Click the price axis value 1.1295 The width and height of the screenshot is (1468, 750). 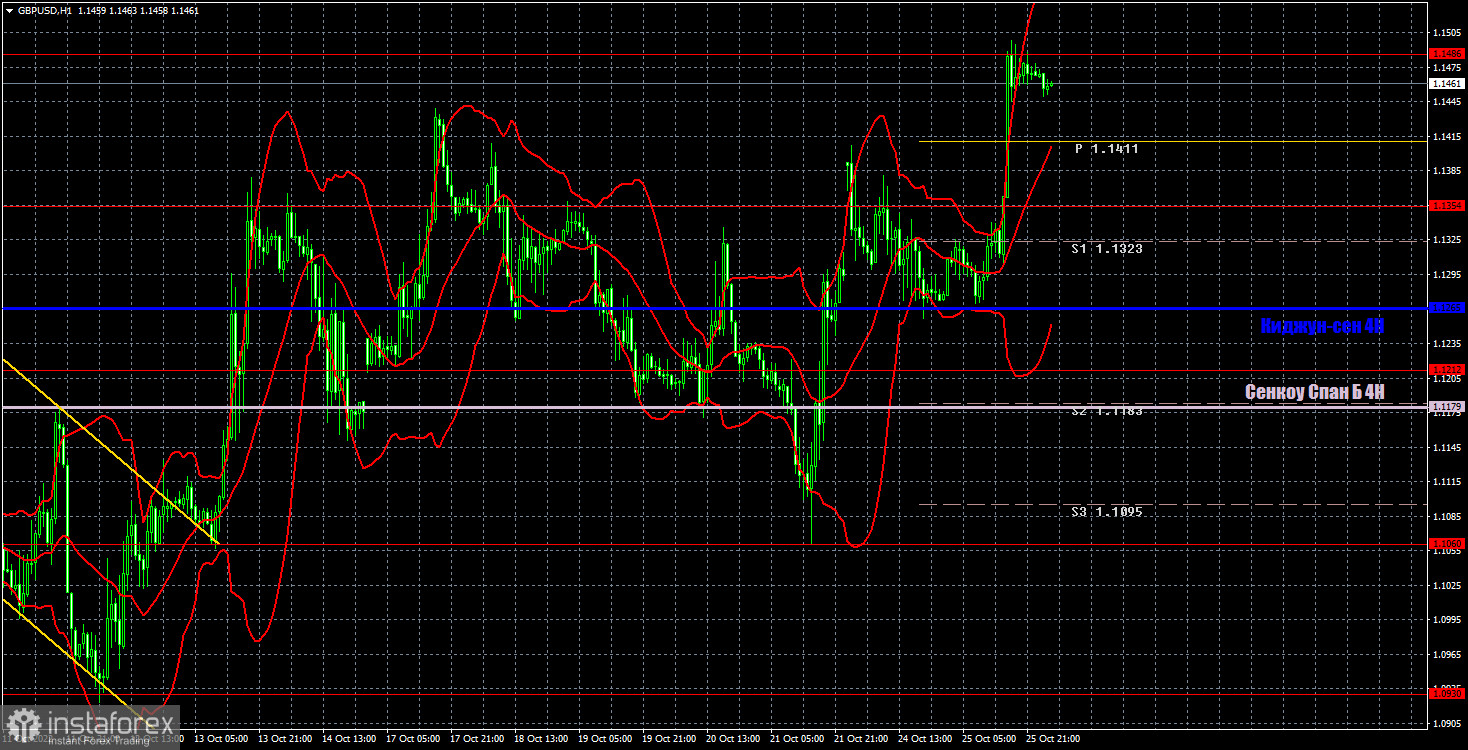(1447, 274)
